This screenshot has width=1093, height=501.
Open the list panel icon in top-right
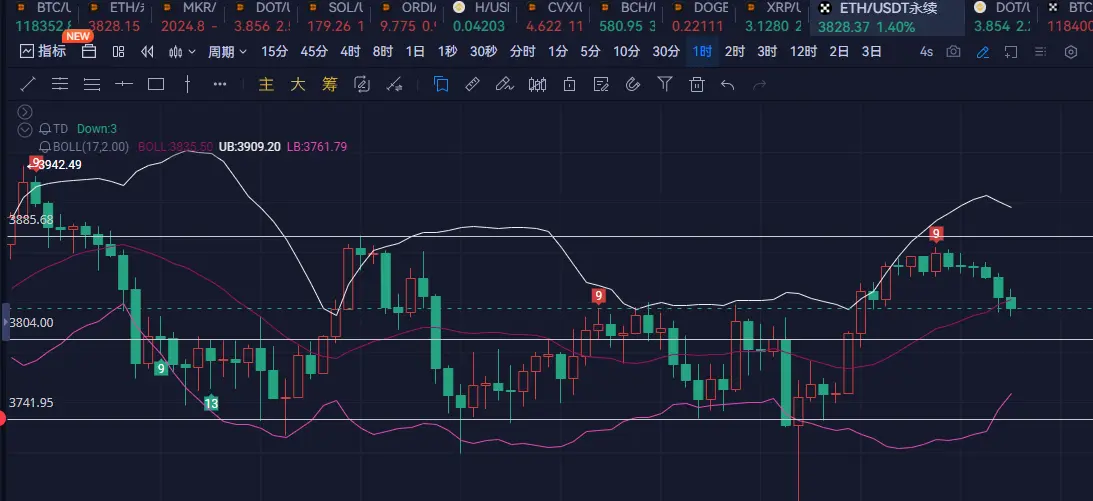(x=1041, y=52)
